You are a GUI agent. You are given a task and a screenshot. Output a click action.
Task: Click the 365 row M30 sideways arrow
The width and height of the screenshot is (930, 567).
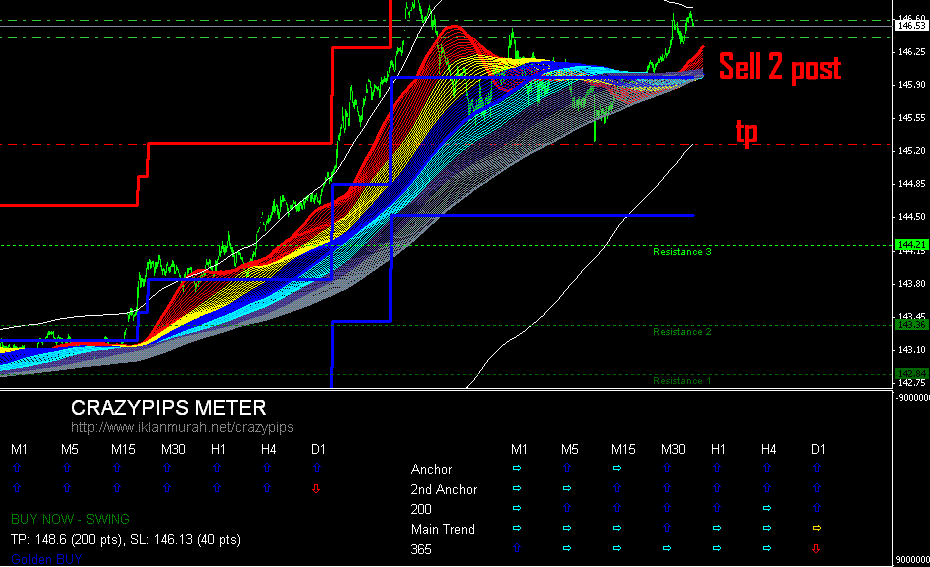click(x=667, y=549)
